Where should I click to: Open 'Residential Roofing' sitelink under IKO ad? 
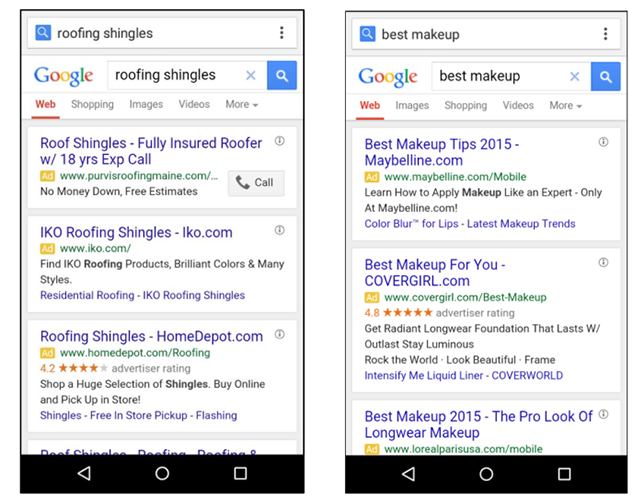pyautogui.click(x=87, y=295)
